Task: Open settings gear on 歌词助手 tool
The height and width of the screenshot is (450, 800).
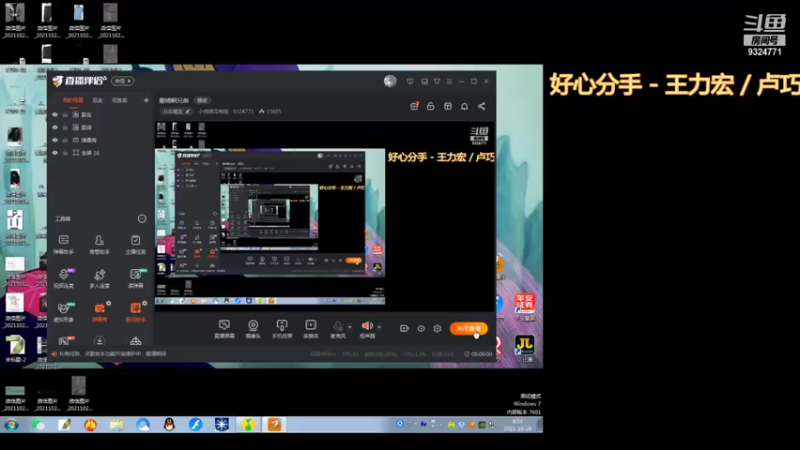Action: (x=144, y=304)
